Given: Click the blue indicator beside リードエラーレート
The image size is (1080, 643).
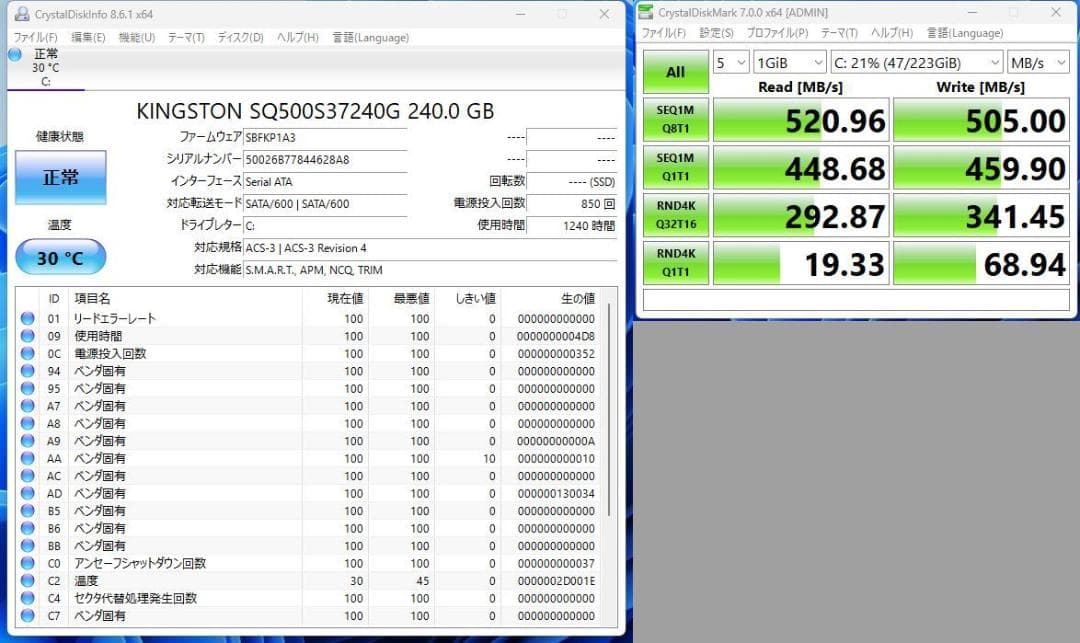Looking at the screenshot, I should point(27,318).
